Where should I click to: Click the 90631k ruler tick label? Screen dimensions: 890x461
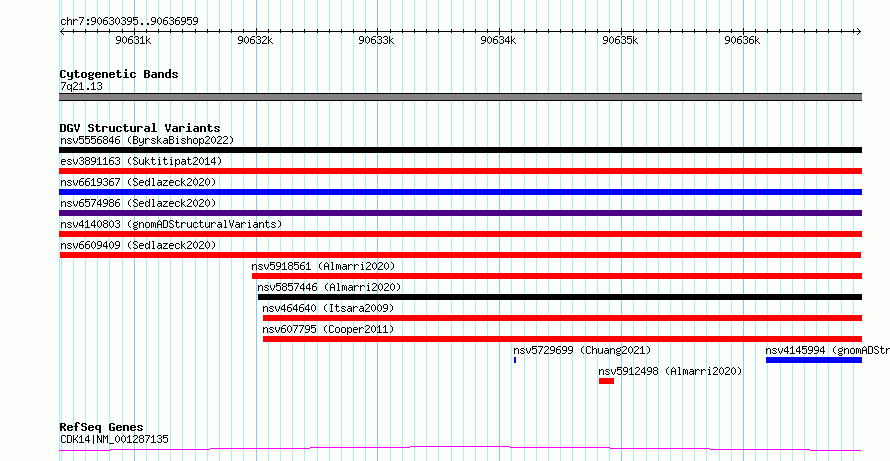point(133,40)
